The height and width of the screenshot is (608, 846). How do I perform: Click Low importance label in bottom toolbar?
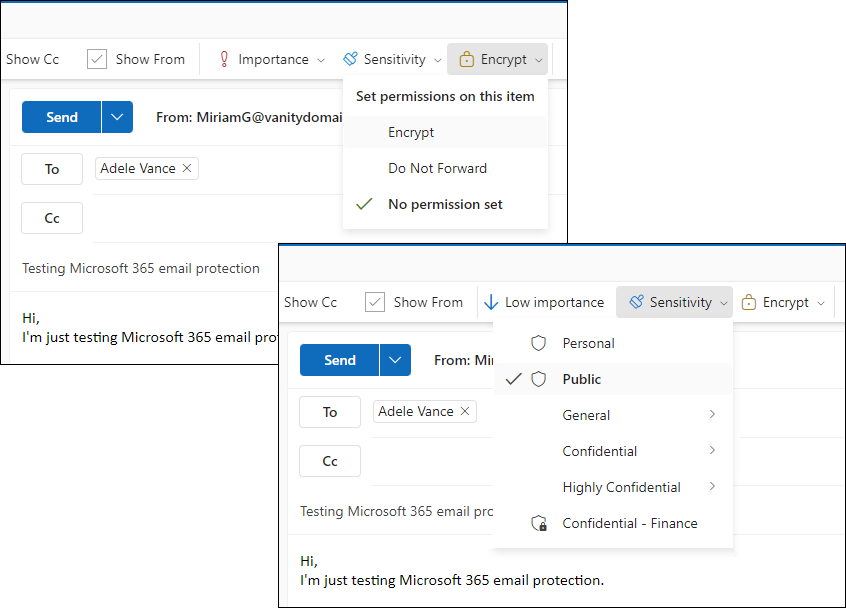tap(554, 302)
